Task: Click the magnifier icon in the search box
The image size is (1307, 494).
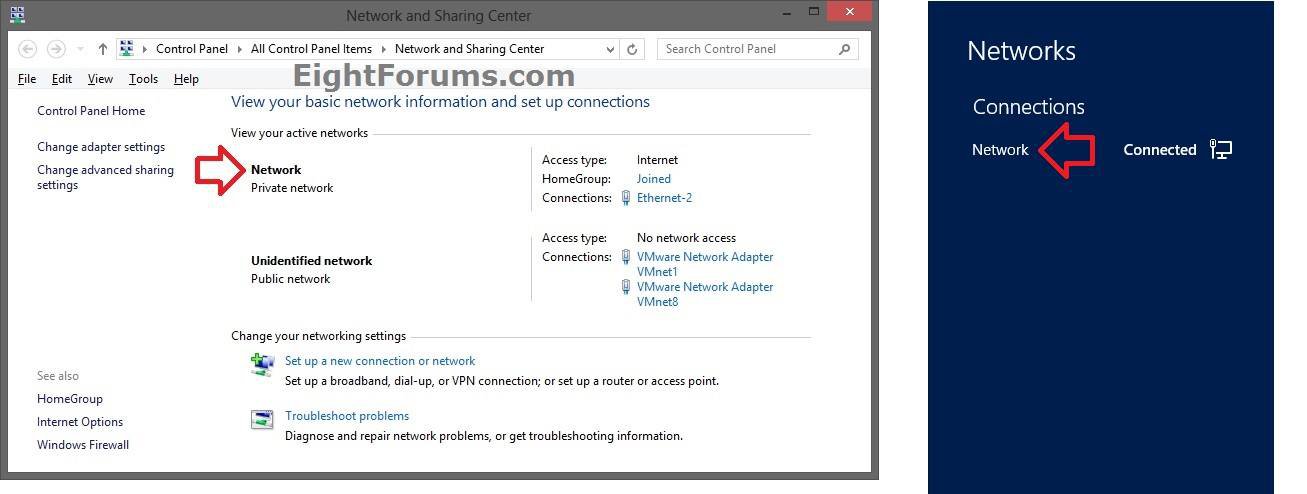Action: pyautogui.click(x=845, y=49)
